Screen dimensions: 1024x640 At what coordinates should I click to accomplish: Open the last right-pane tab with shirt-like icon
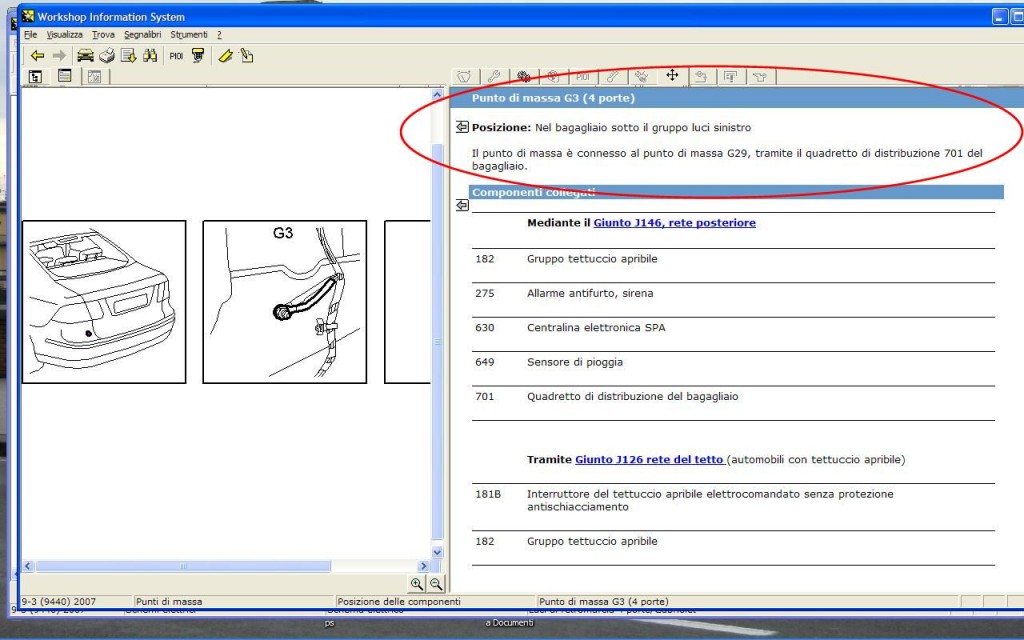(760, 76)
